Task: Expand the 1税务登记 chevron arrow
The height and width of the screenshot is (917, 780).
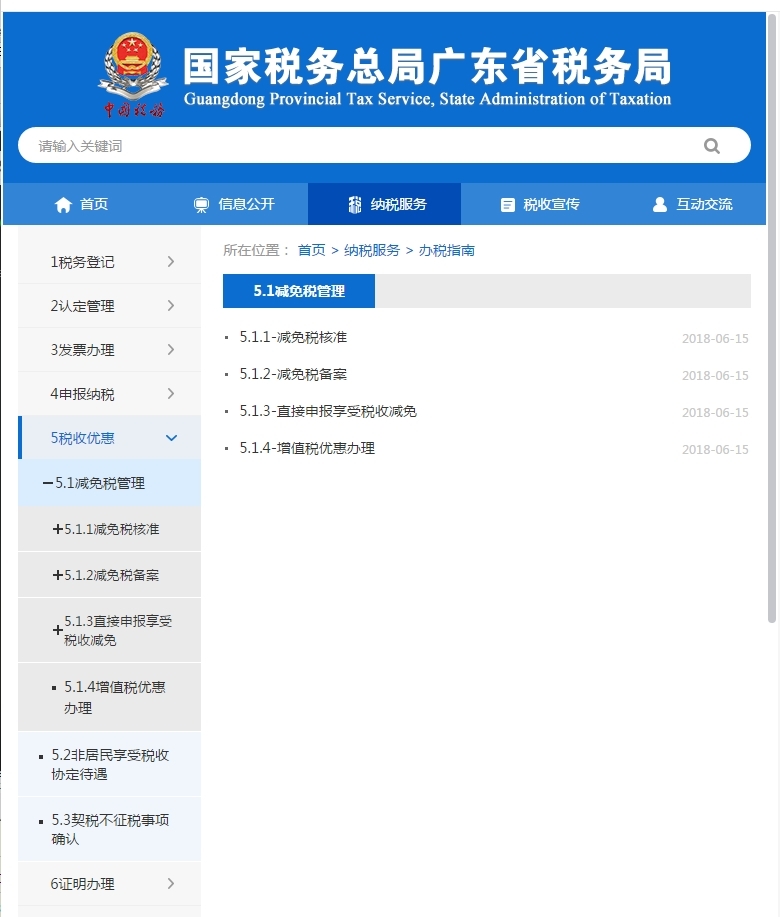Action: tap(171, 262)
